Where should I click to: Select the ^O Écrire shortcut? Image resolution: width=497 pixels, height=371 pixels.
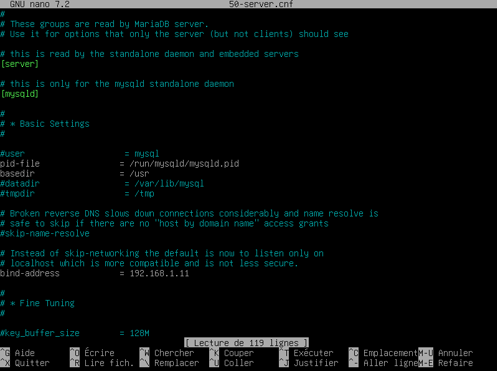(92, 353)
